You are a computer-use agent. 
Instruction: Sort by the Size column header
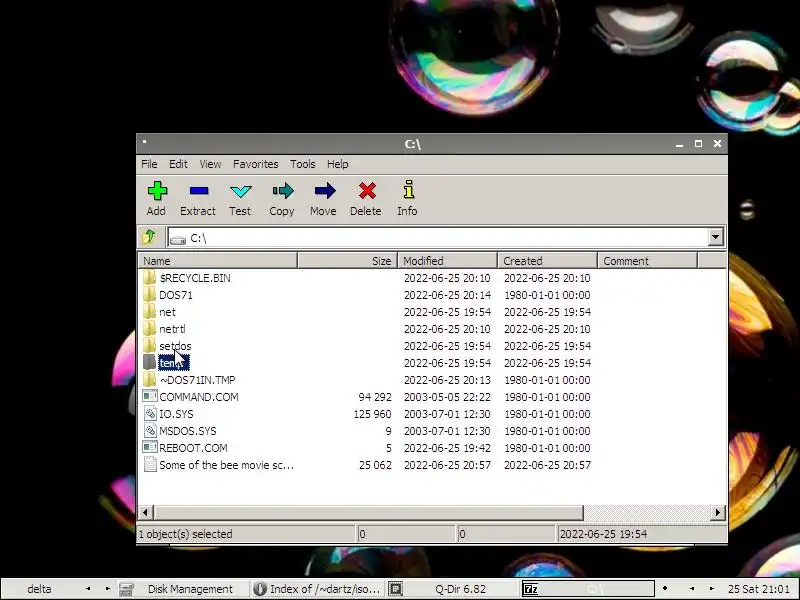tap(347, 261)
